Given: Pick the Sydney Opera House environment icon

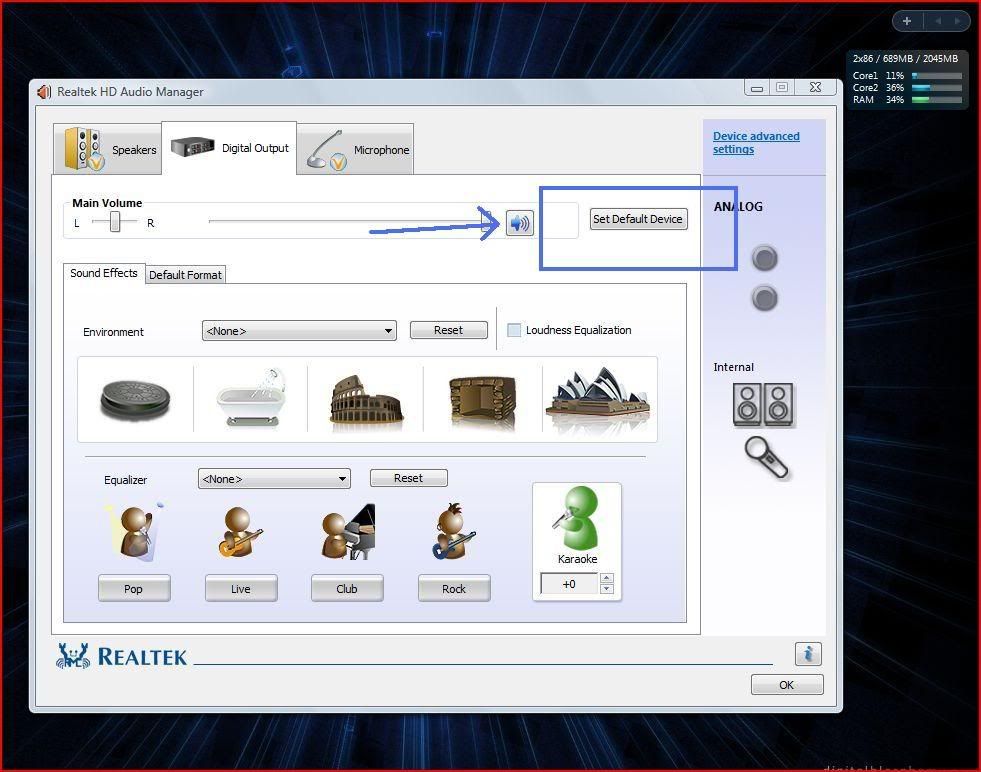Looking at the screenshot, I should point(598,399).
